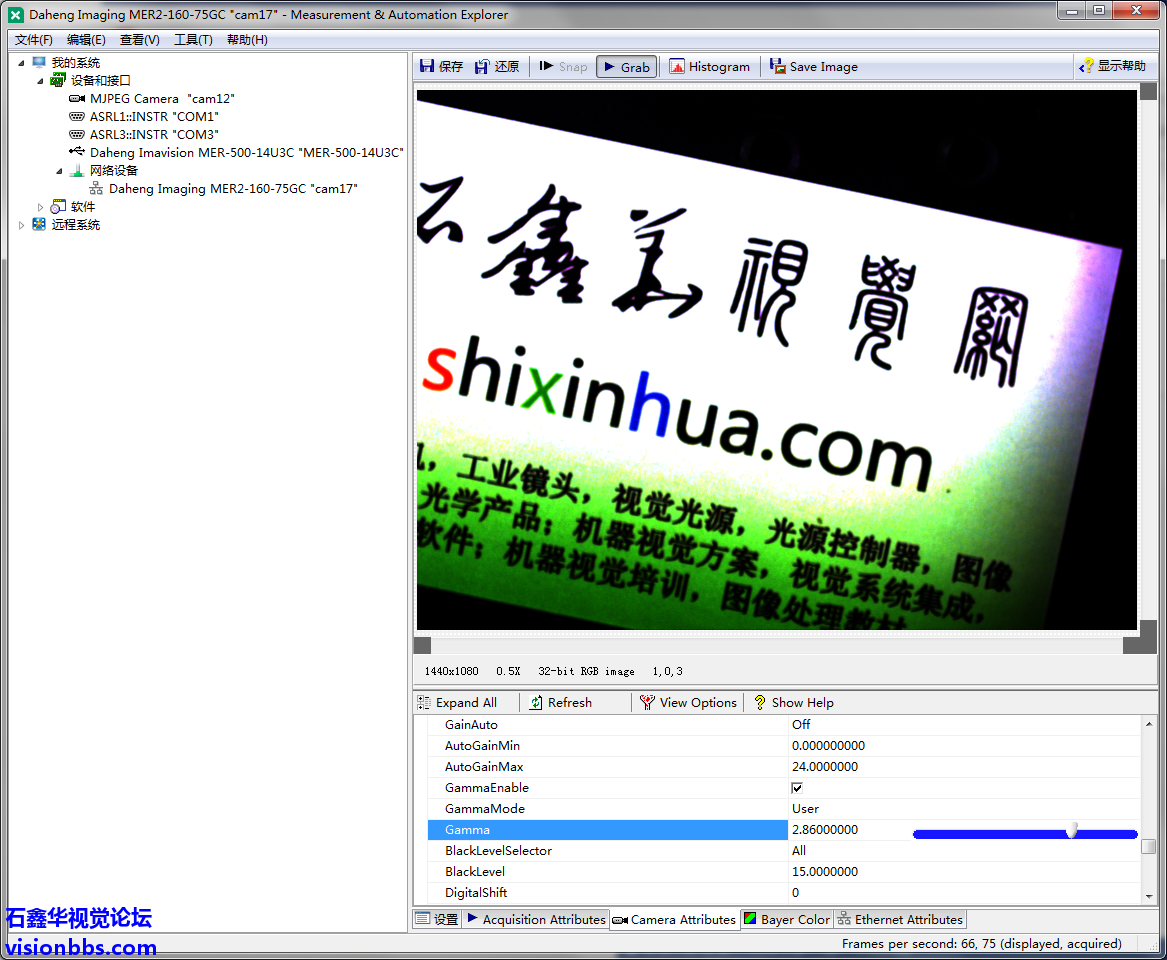Expand the 远程系统 tree node

(22, 225)
